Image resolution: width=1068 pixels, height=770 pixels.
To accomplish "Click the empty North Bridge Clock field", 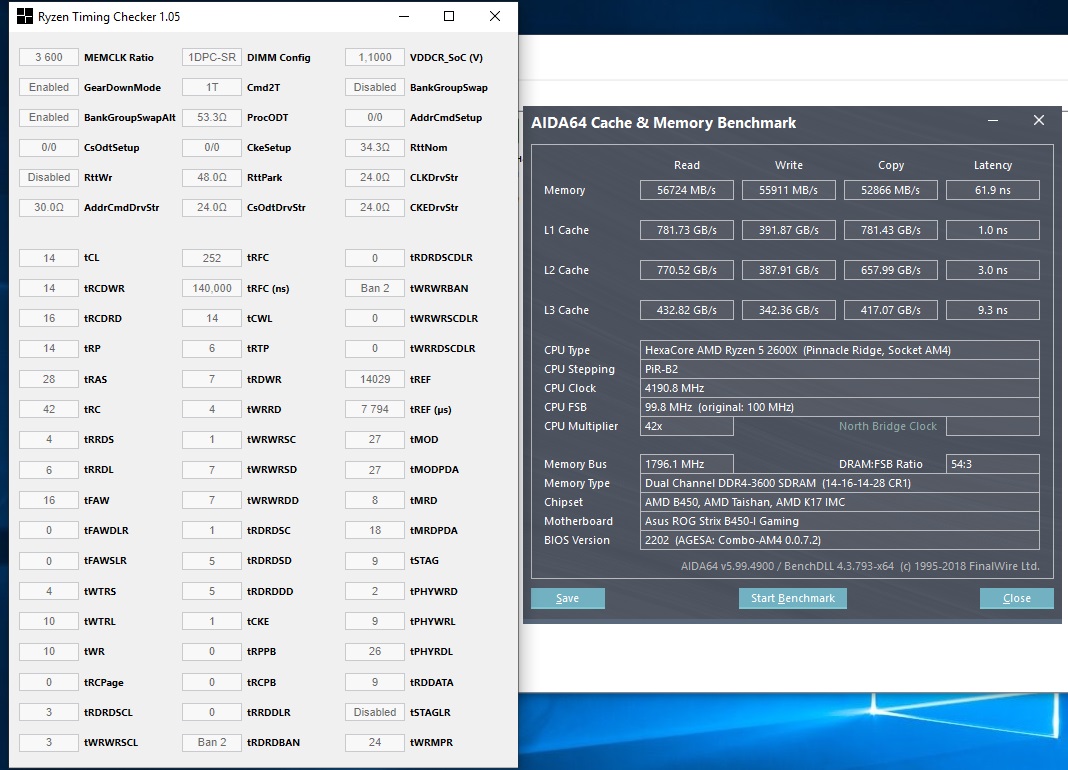I will pos(992,426).
